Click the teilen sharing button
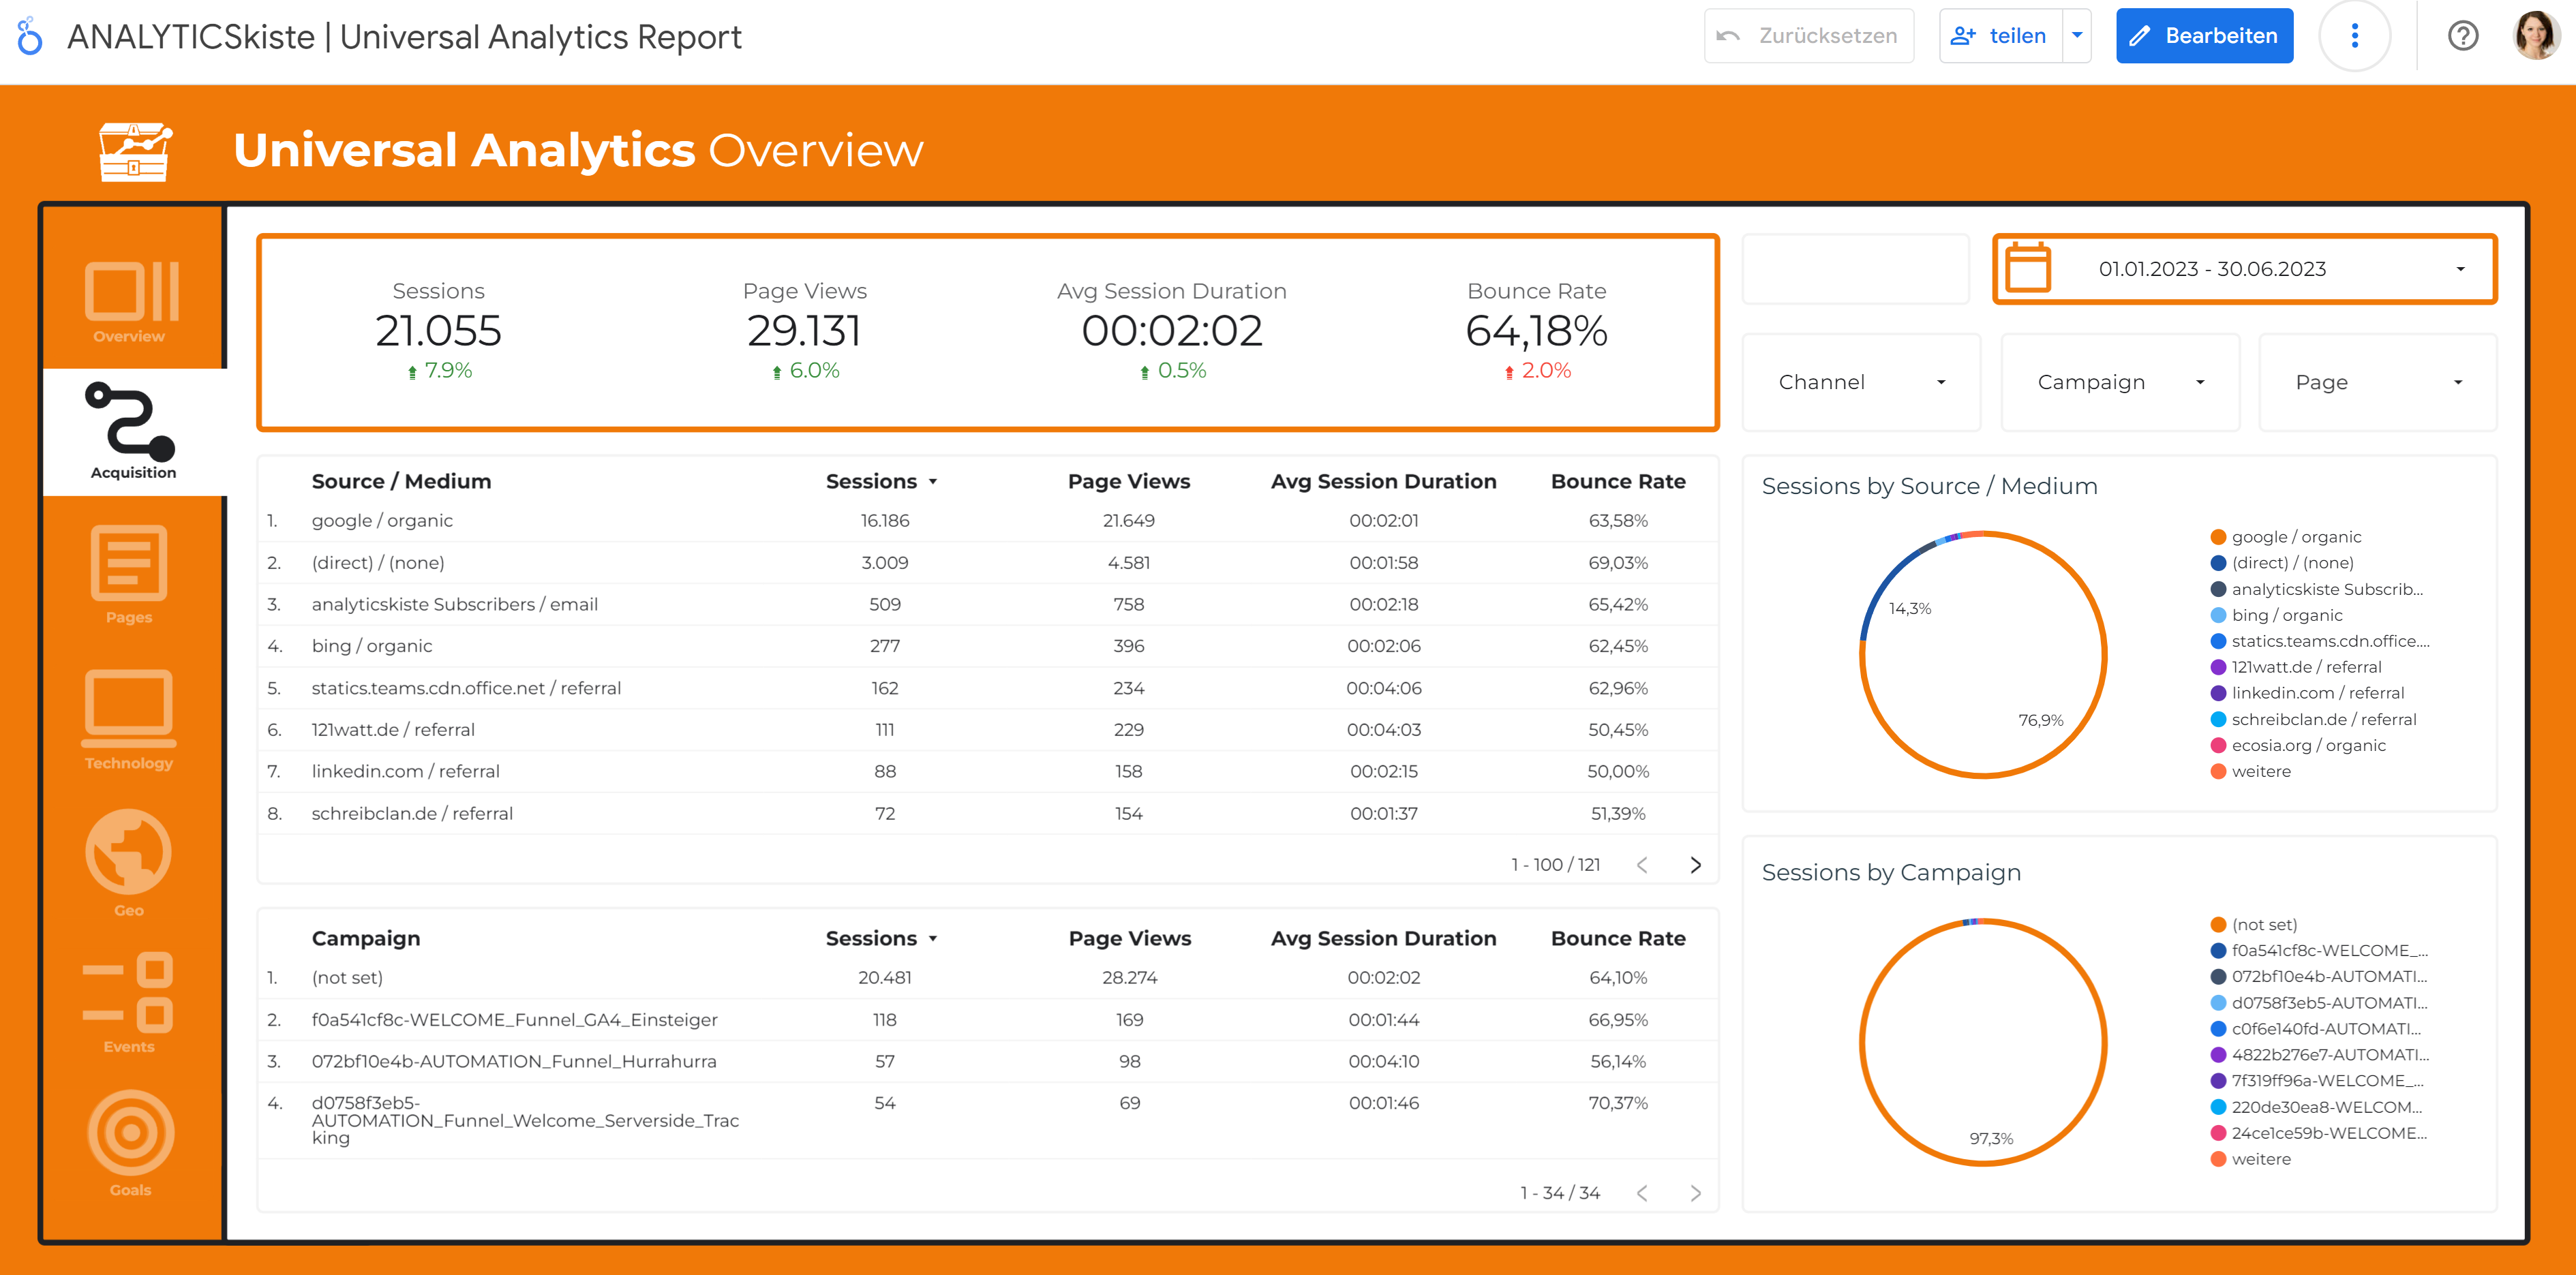The width and height of the screenshot is (2576, 1275). pos(2000,35)
